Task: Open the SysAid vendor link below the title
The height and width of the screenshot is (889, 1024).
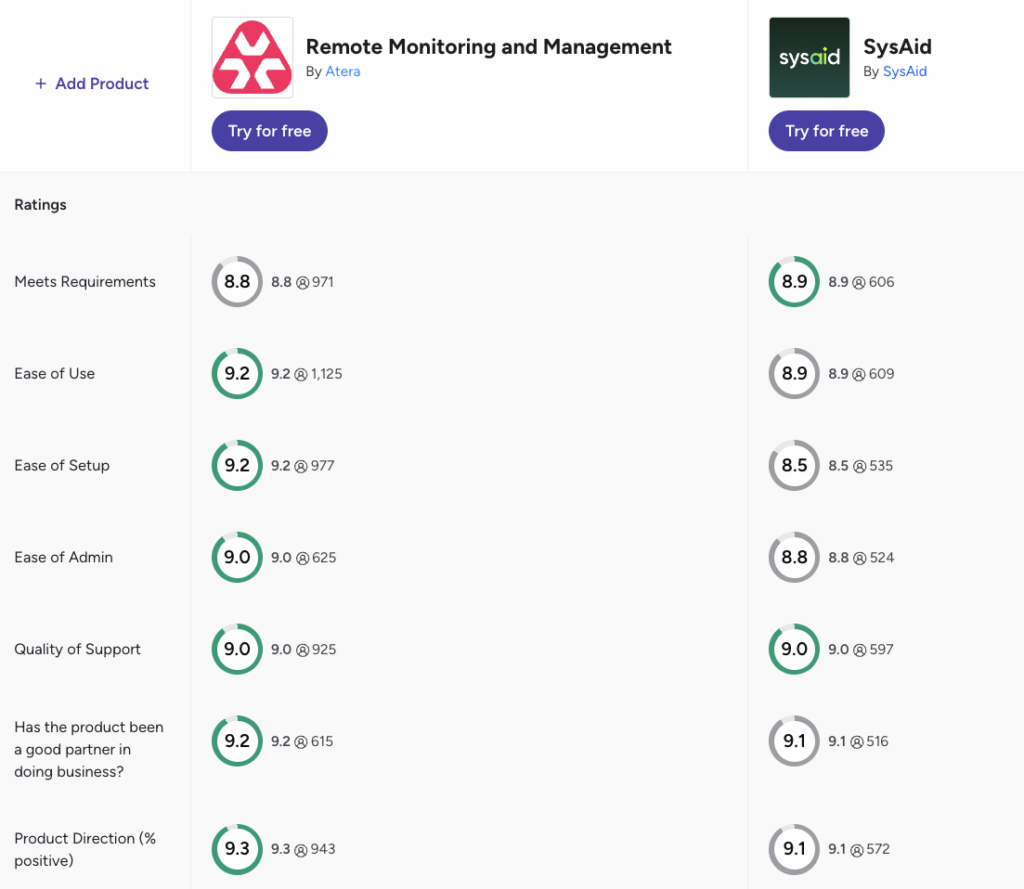Action: point(904,71)
